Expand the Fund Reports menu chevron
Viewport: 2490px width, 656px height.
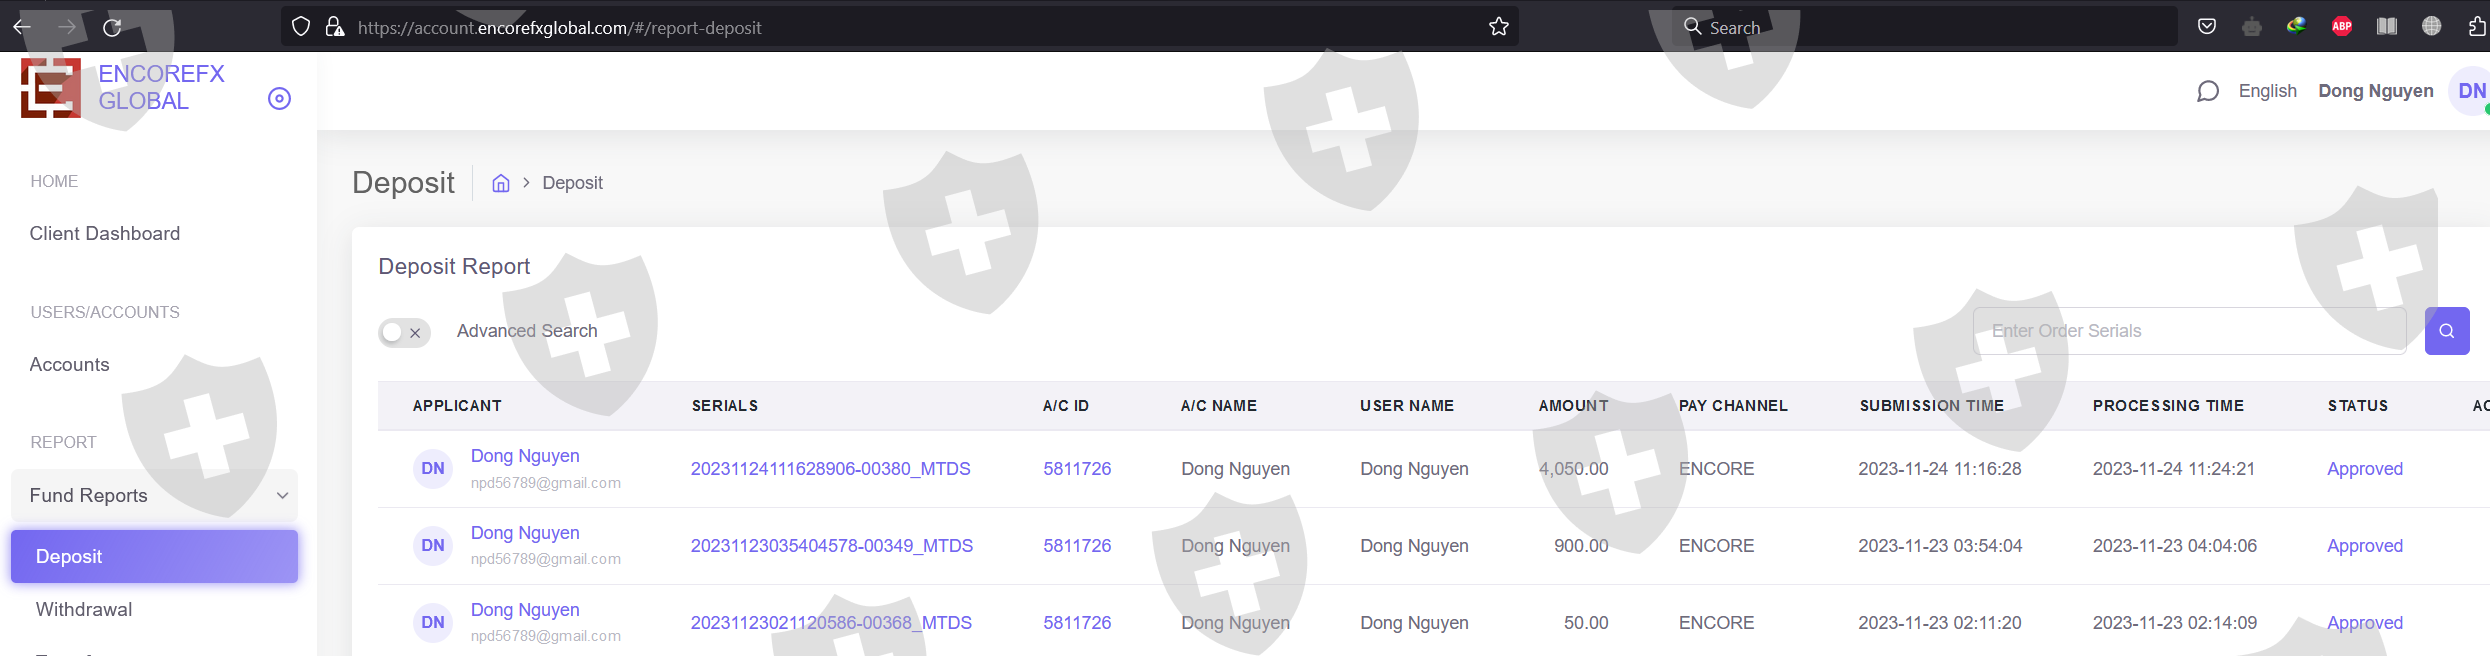(x=282, y=495)
